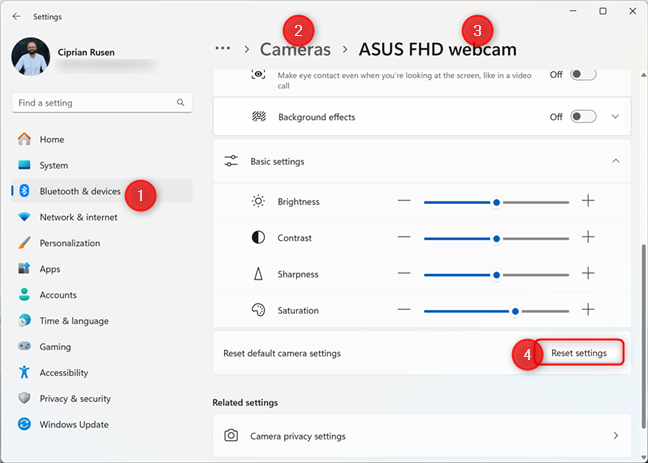Screen dimensions: 648x463
Task: Click the Saturation palette icon
Action: click(x=258, y=310)
